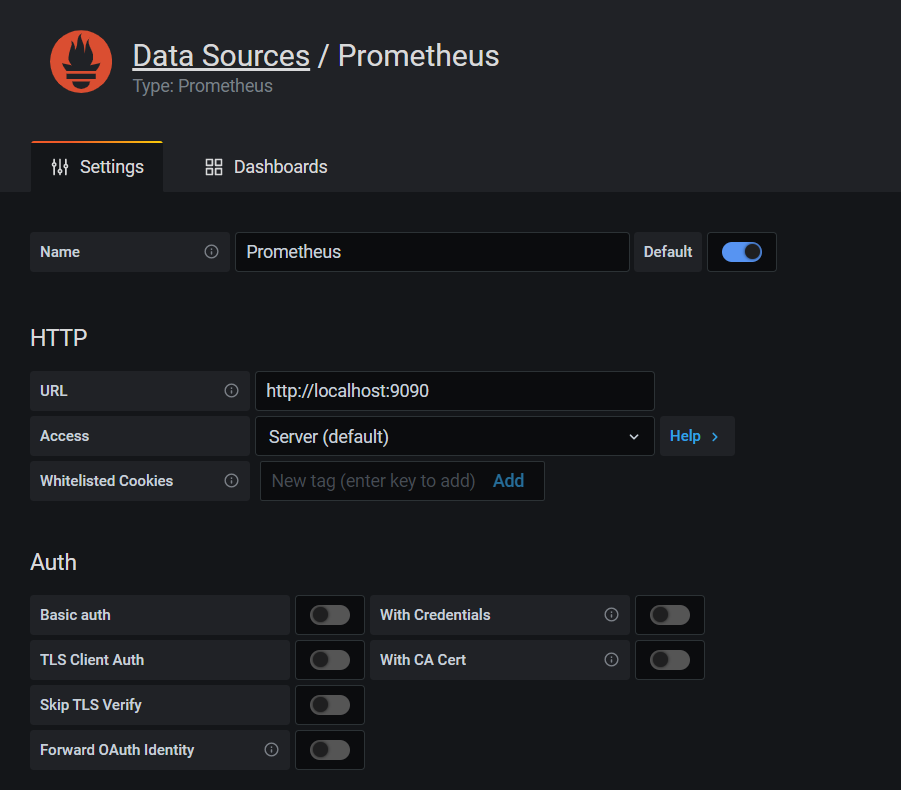Screen dimensions: 901x790
Task: Click the Access field label
Action: [x=64, y=436]
